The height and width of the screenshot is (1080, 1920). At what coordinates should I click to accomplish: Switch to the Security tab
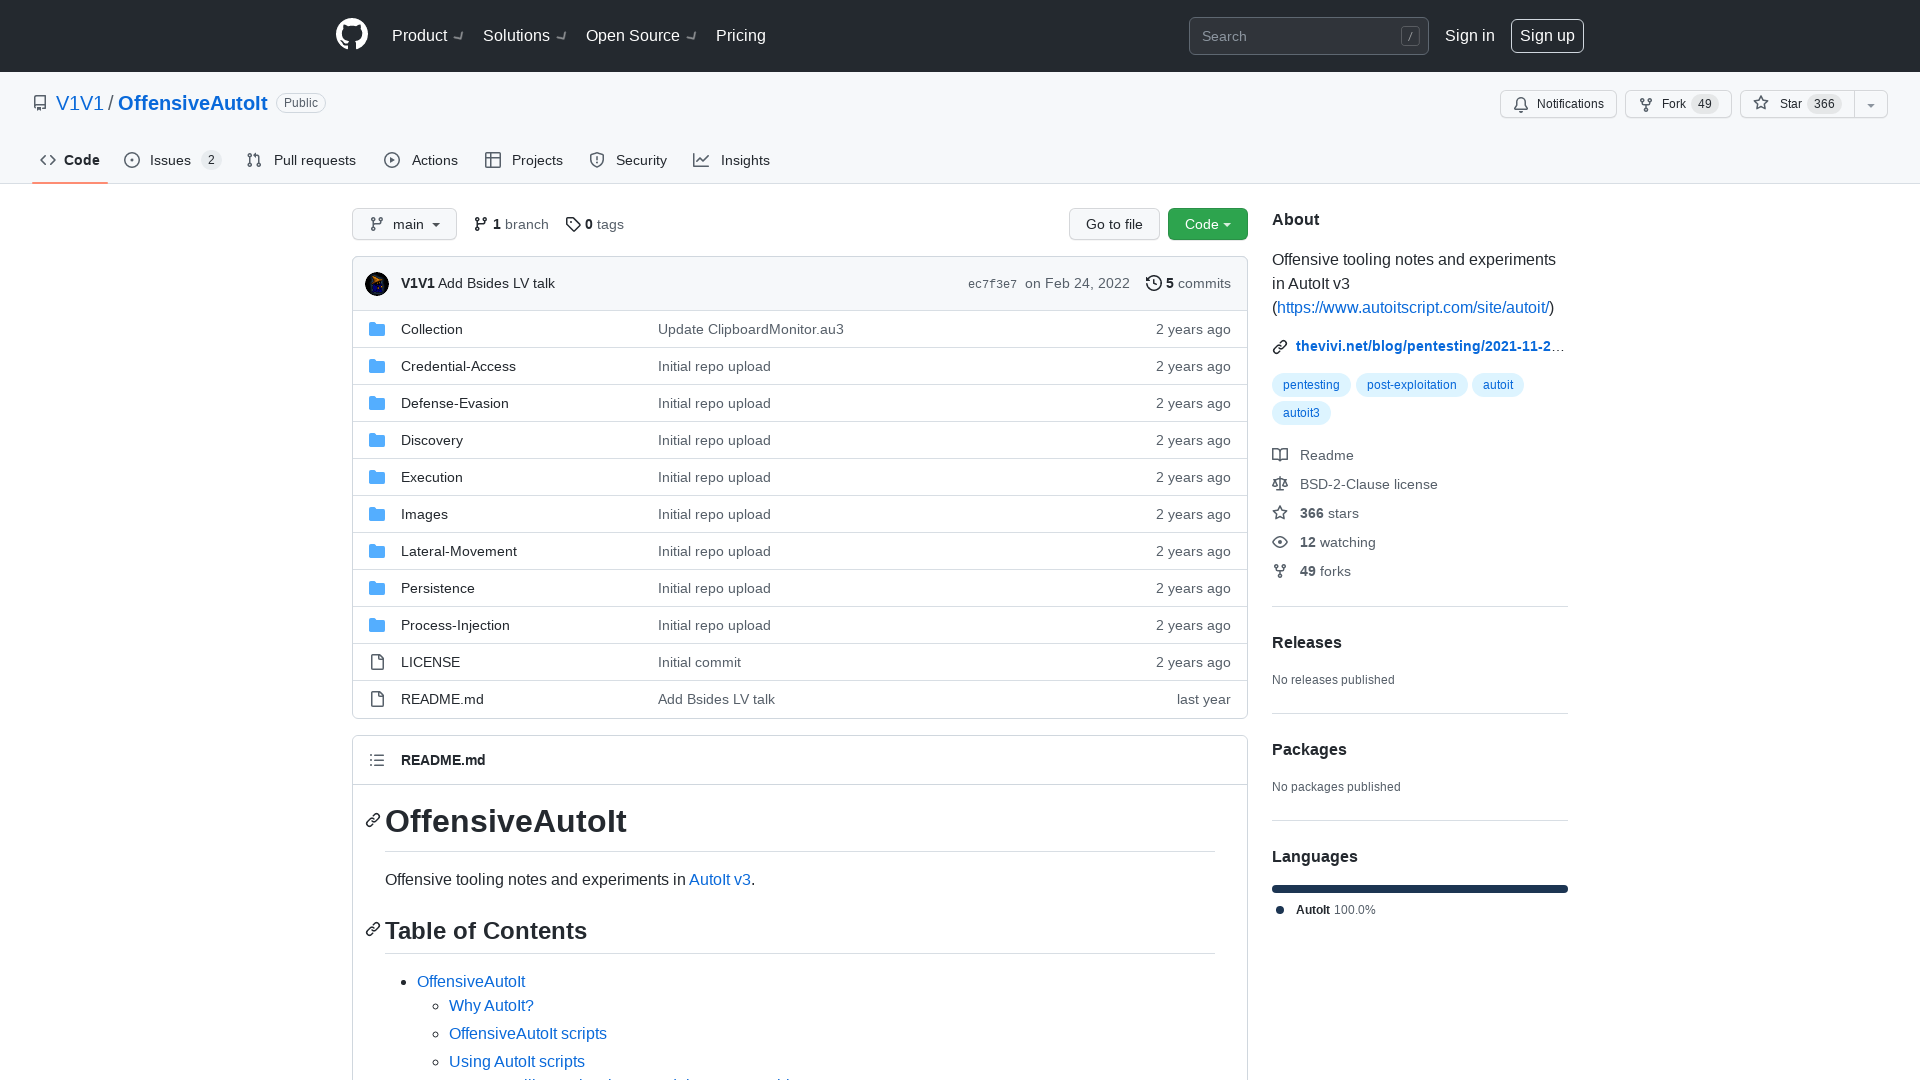click(628, 160)
